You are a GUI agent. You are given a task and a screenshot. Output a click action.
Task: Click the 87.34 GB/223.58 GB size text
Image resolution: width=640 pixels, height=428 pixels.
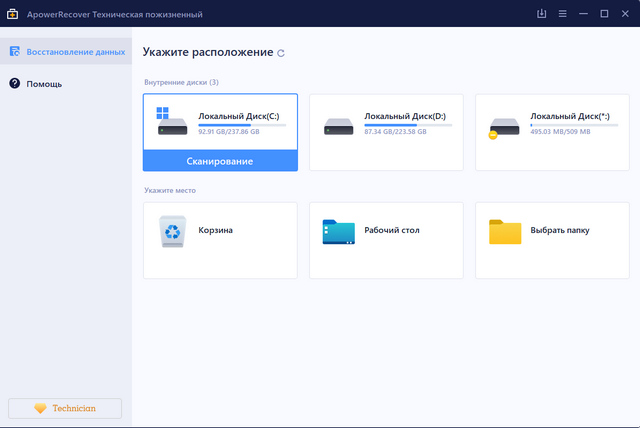point(396,131)
